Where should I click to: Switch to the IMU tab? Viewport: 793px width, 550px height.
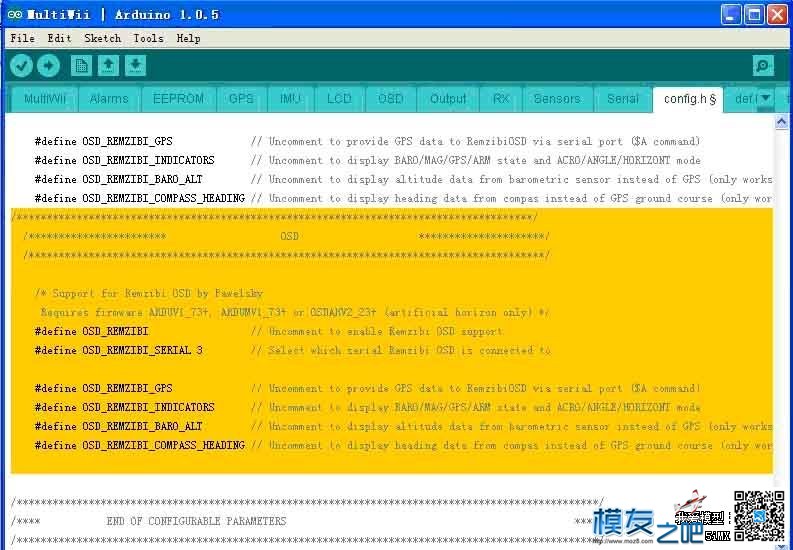tap(290, 99)
